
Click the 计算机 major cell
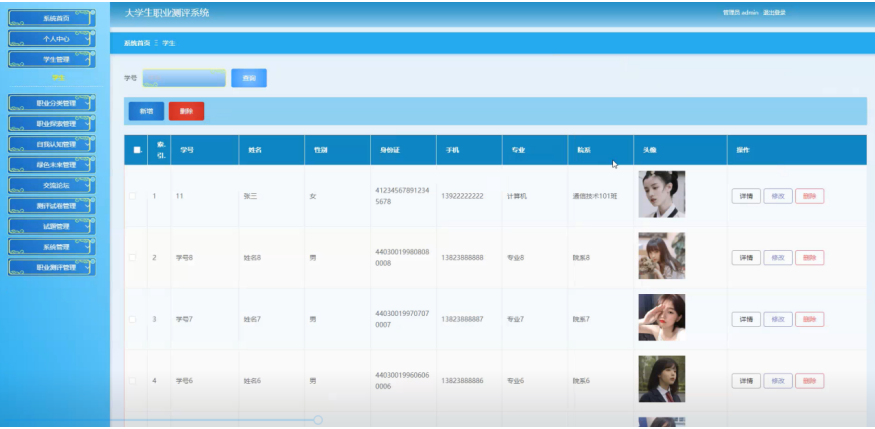point(517,196)
